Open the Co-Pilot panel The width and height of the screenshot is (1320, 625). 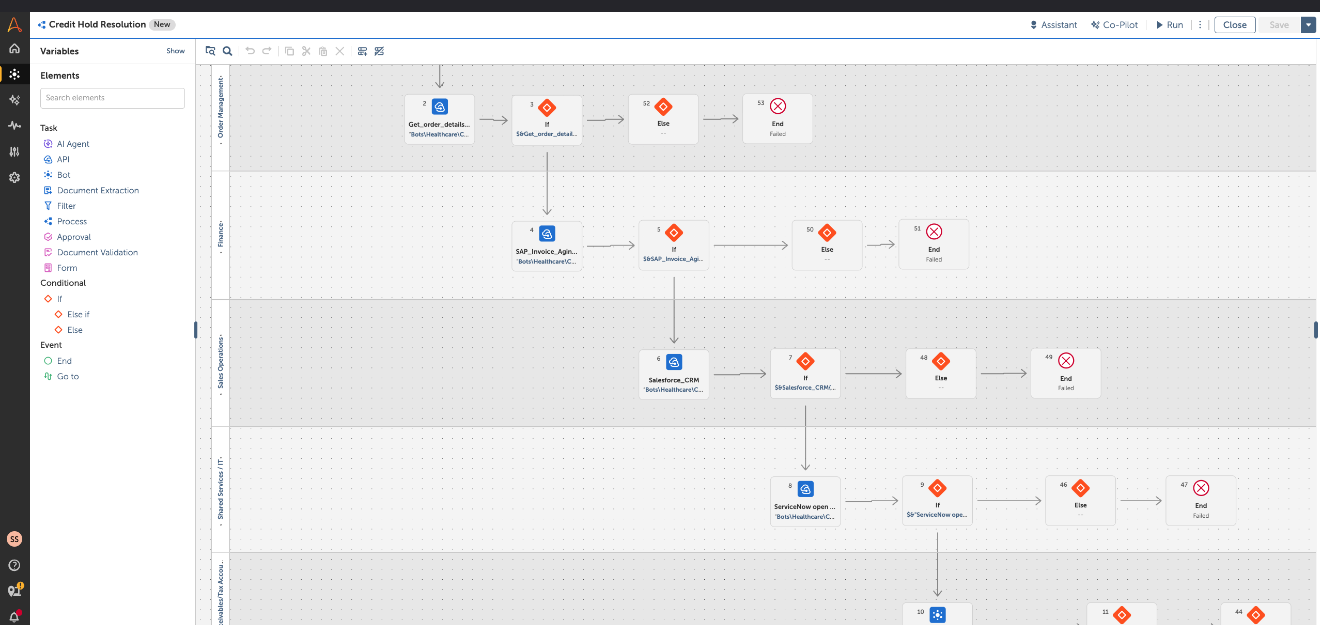1114,25
